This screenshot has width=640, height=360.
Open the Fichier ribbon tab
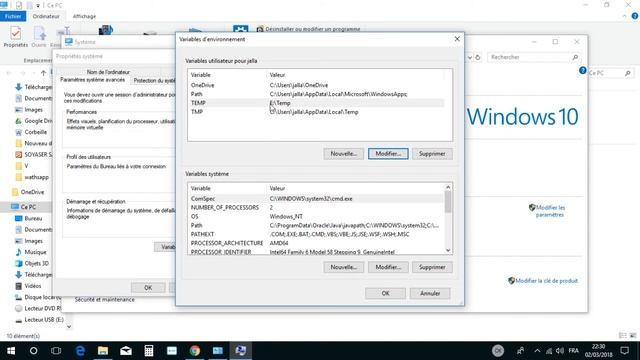pyautogui.click(x=13, y=16)
